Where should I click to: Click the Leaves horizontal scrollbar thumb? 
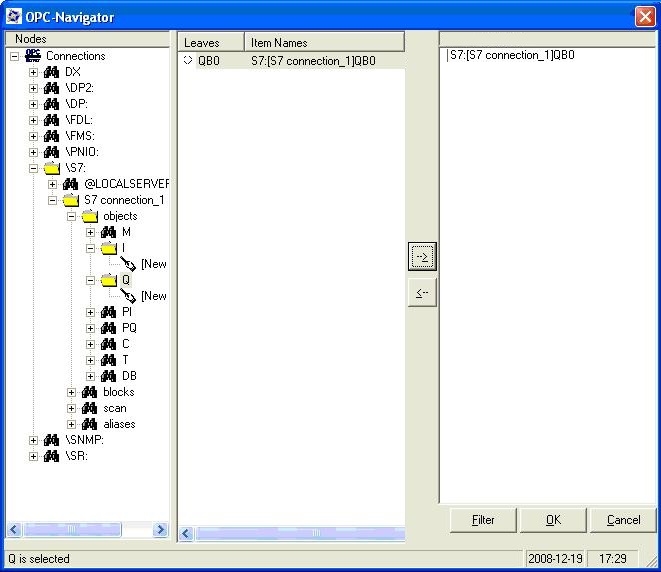click(300, 534)
